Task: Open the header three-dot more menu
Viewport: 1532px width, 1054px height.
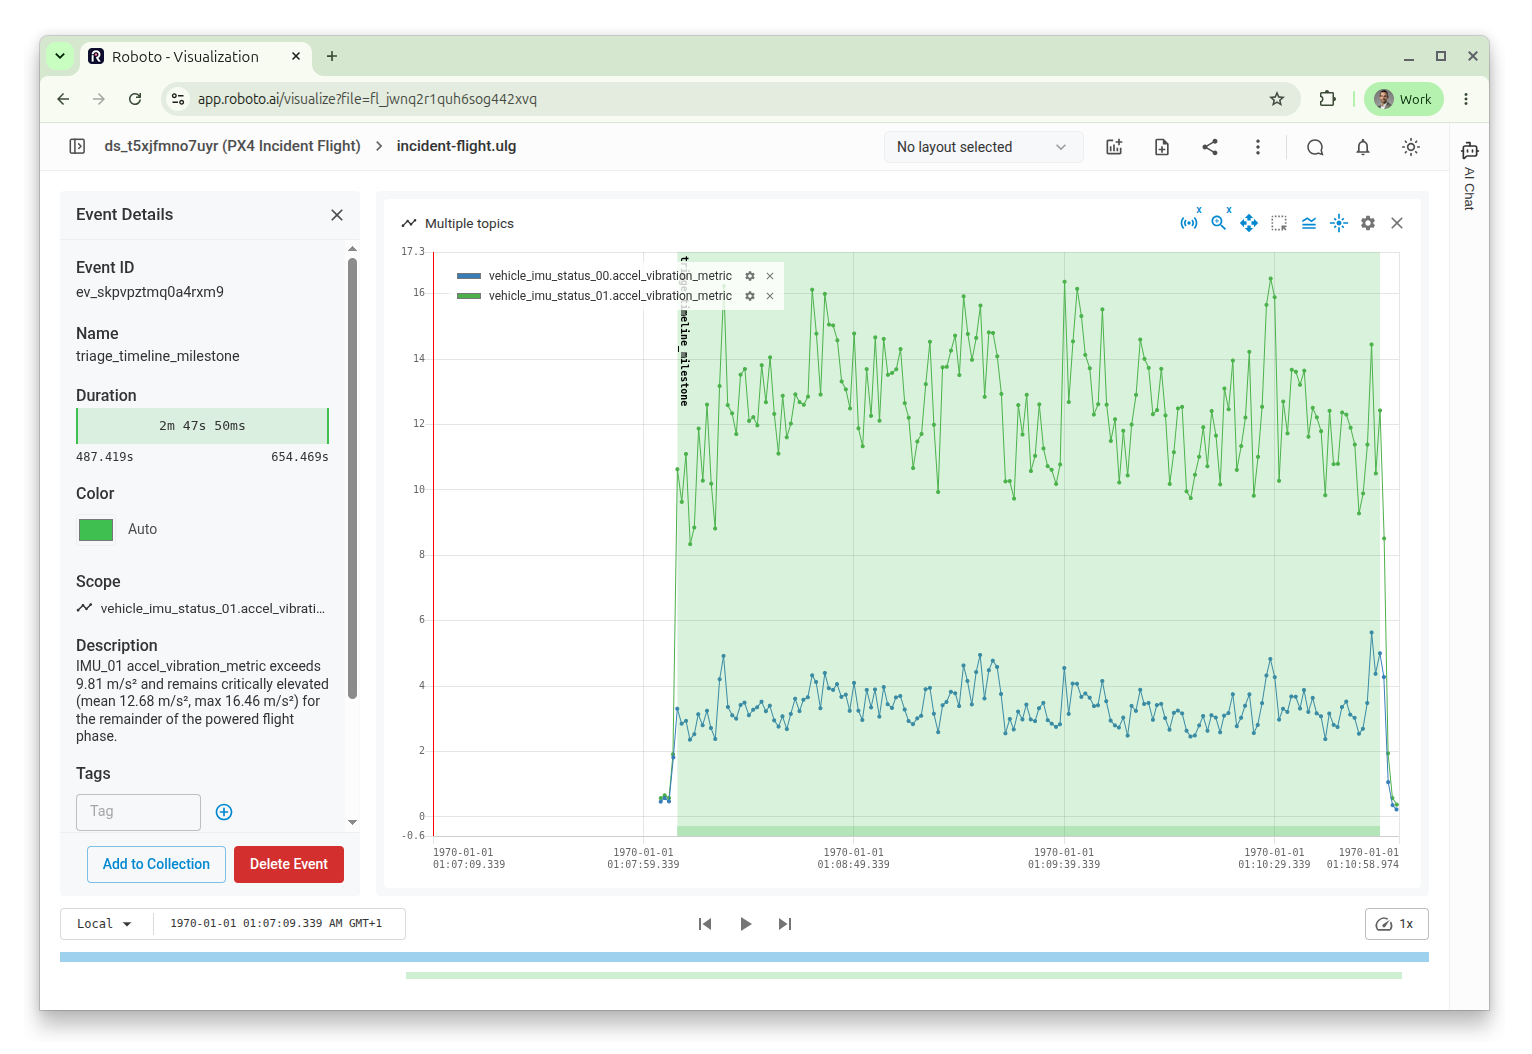Action: [1258, 147]
